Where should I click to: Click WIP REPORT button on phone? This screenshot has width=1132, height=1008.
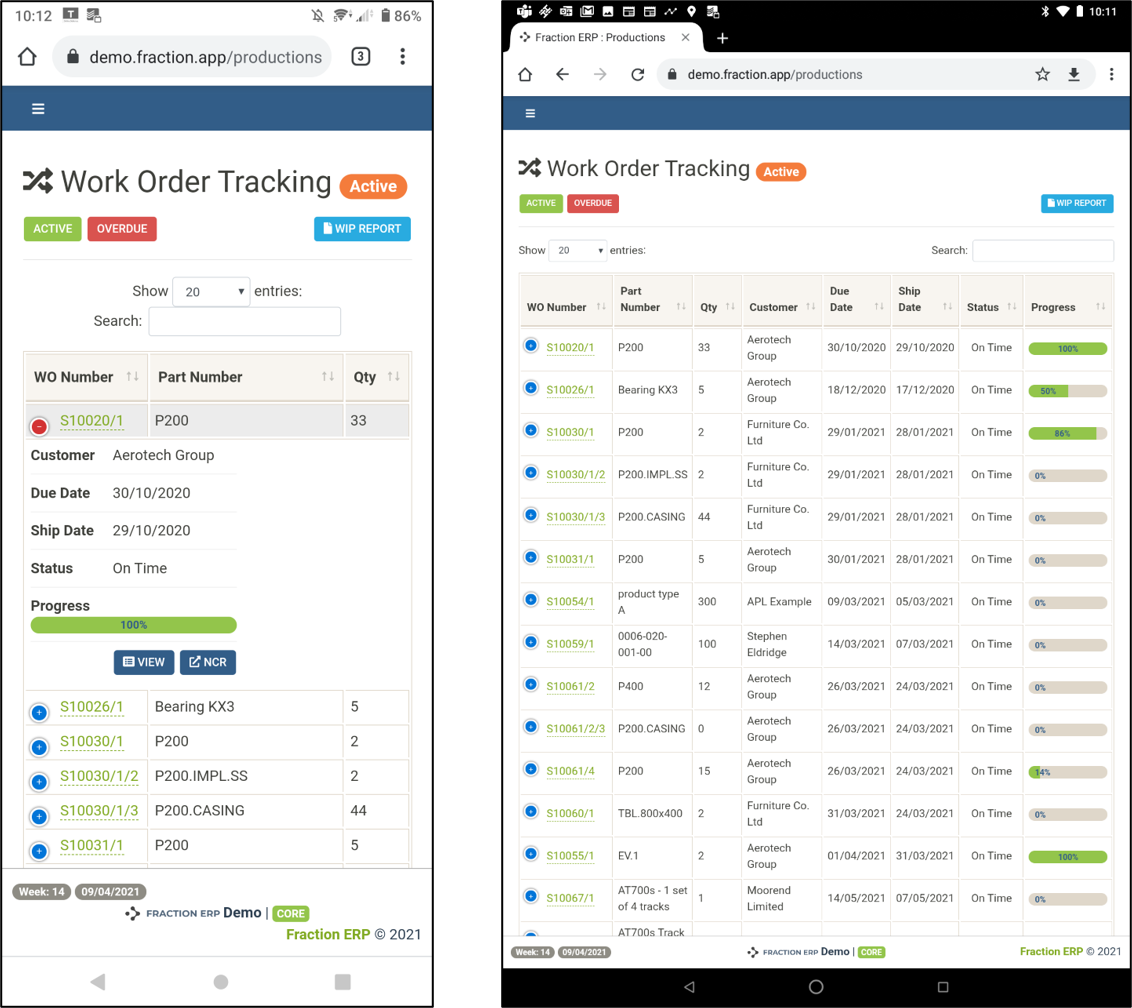[362, 229]
